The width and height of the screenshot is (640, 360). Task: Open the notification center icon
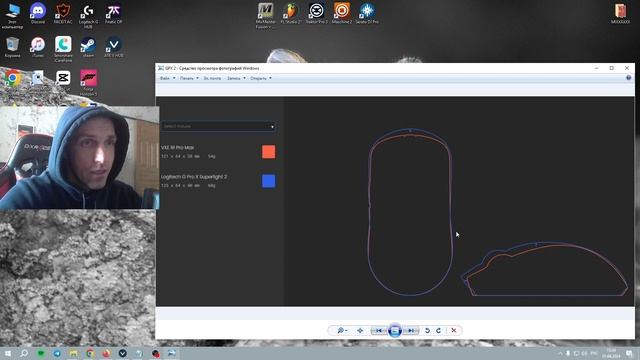pyautogui.click(x=629, y=353)
